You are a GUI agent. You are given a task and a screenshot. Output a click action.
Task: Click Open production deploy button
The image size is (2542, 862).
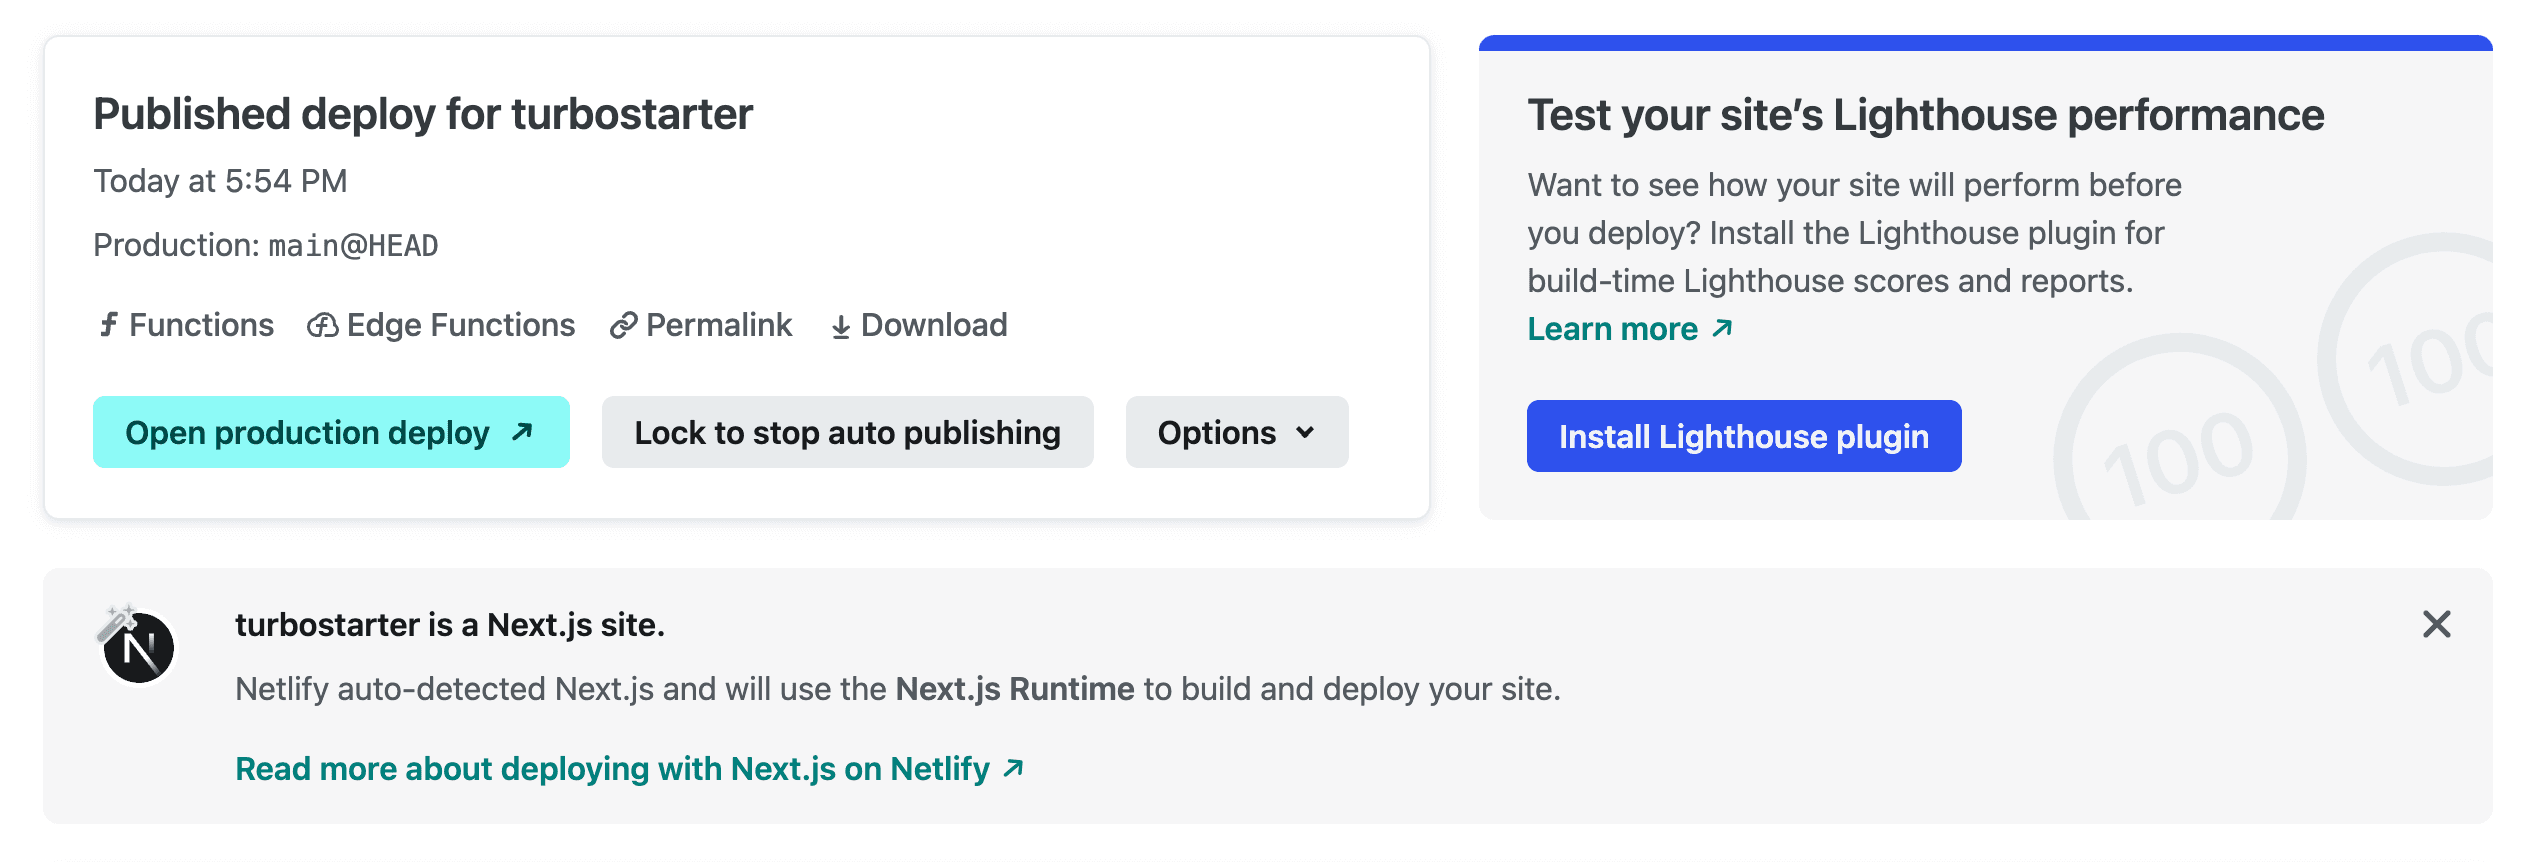click(x=331, y=432)
